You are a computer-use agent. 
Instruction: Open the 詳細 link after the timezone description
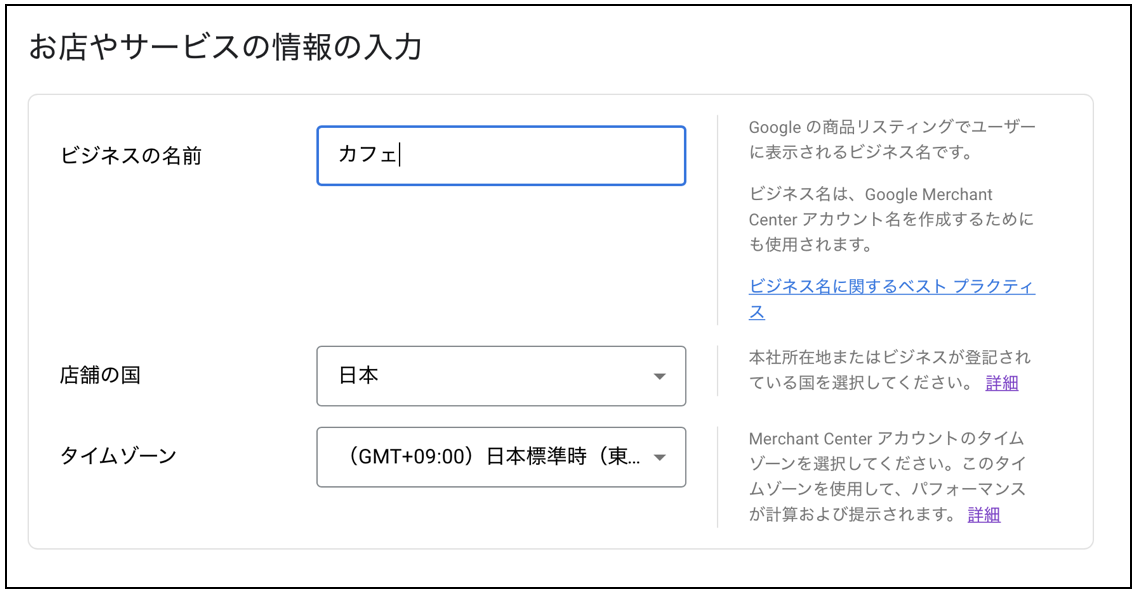(x=983, y=515)
